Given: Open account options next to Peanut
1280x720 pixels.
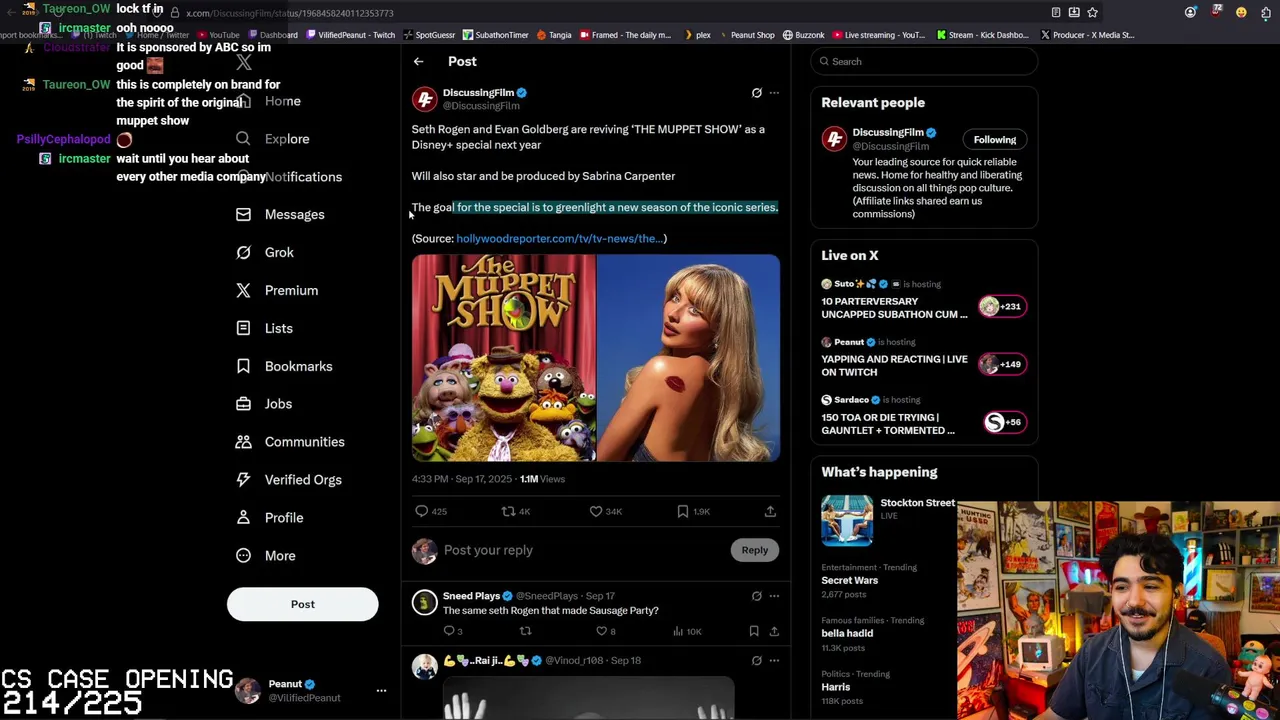Looking at the screenshot, I should coord(381,691).
